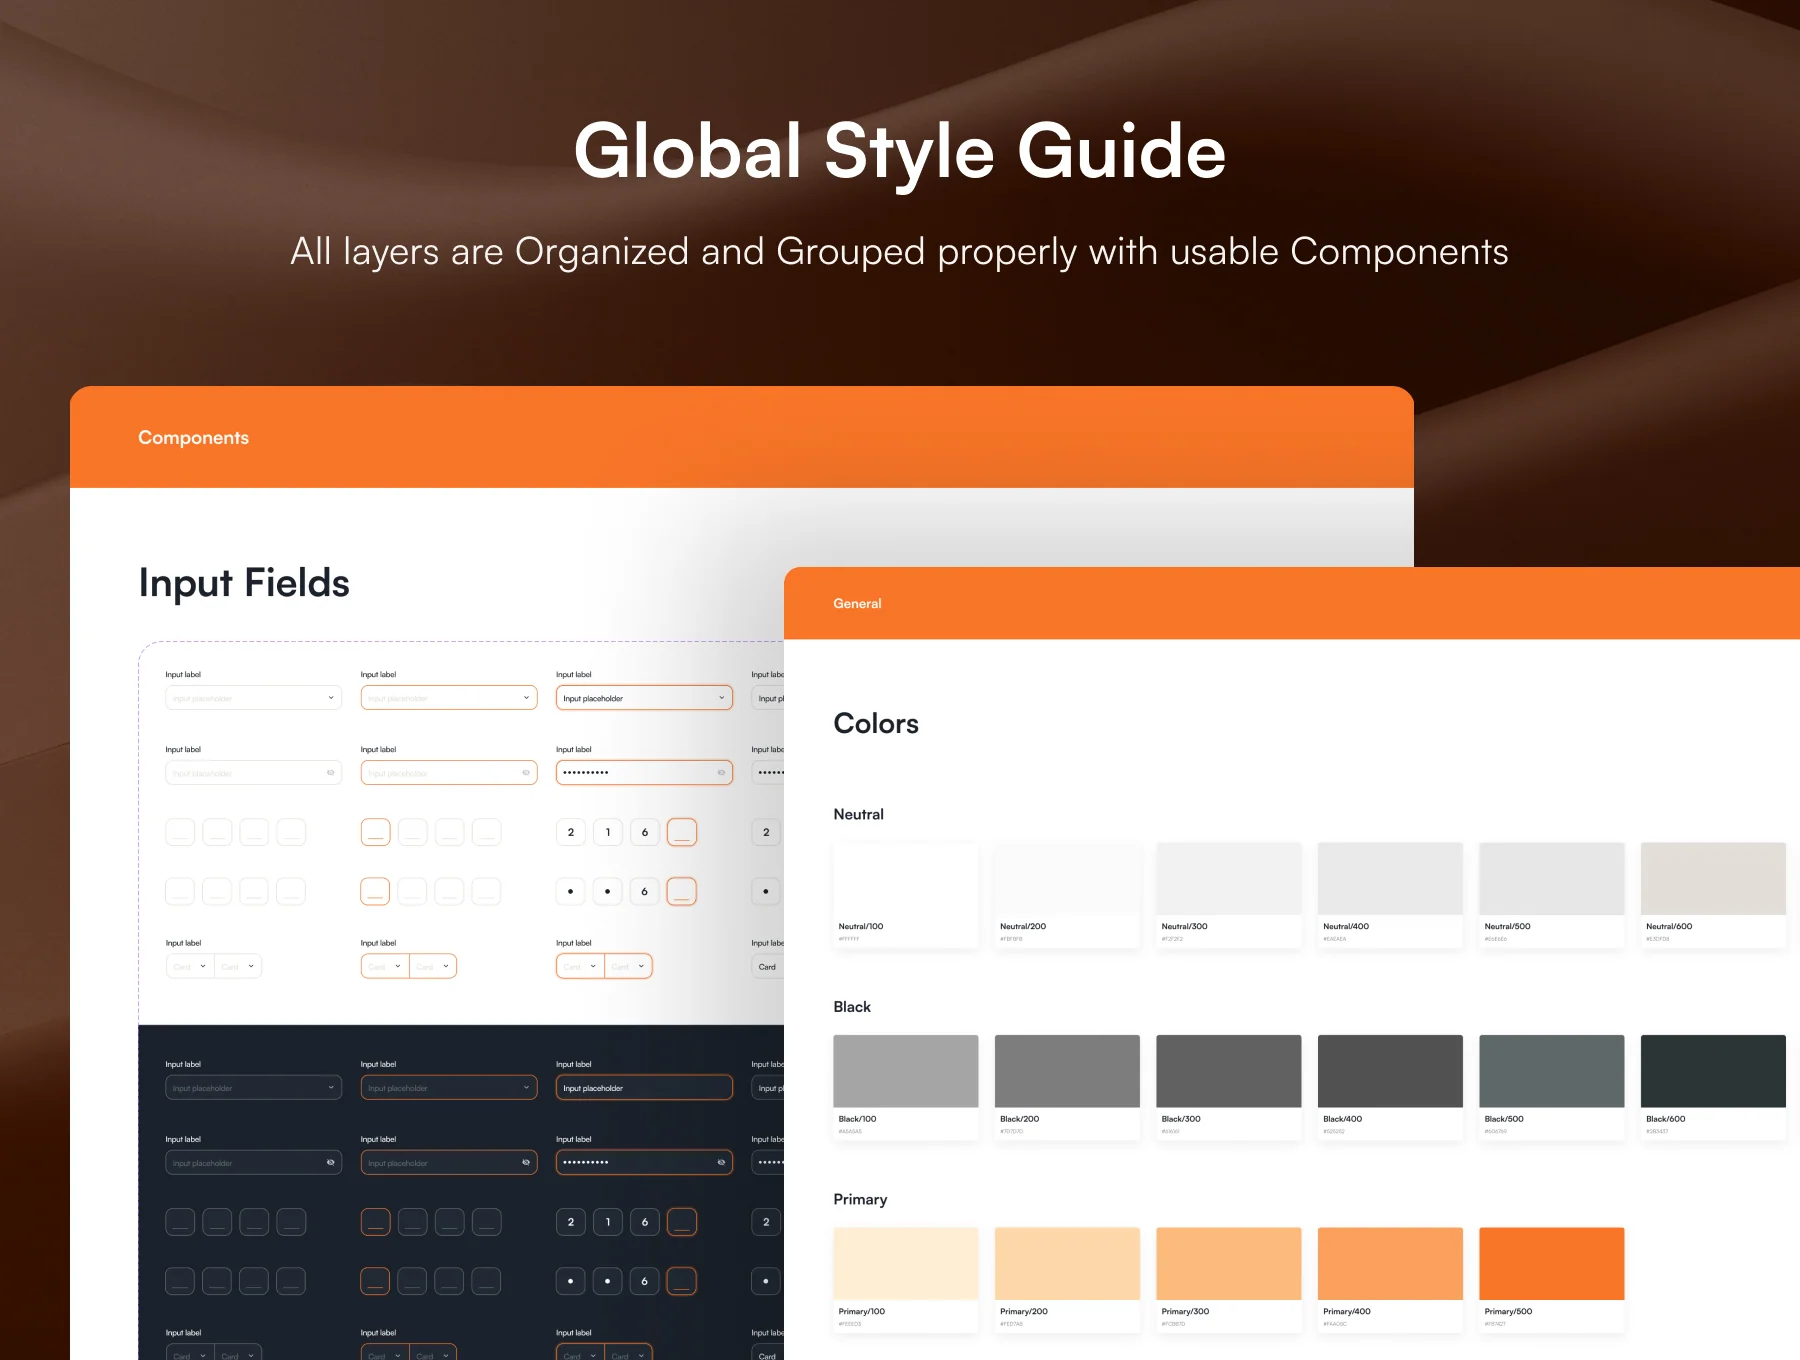Click light-theme code box containing digit 1
1800x1360 pixels.
pyautogui.click(x=608, y=832)
